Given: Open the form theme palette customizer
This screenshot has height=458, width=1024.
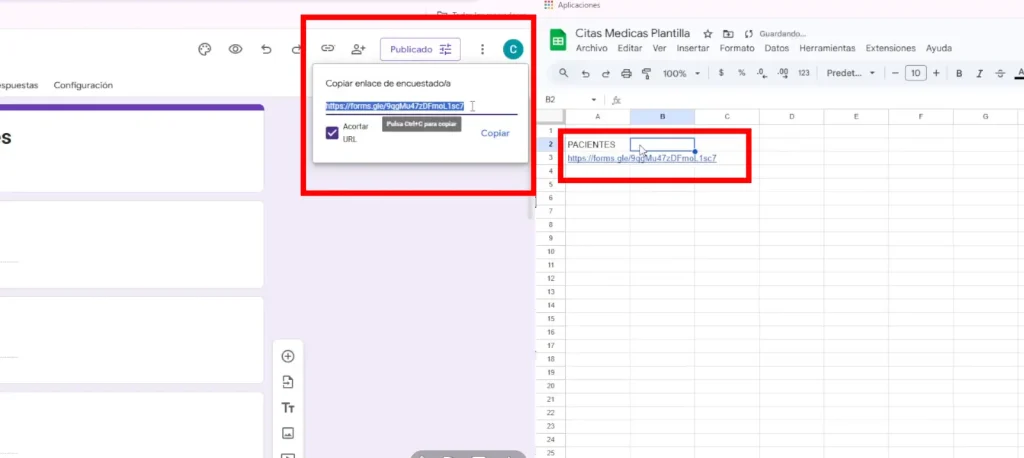Looking at the screenshot, I should tap(204, 49).
